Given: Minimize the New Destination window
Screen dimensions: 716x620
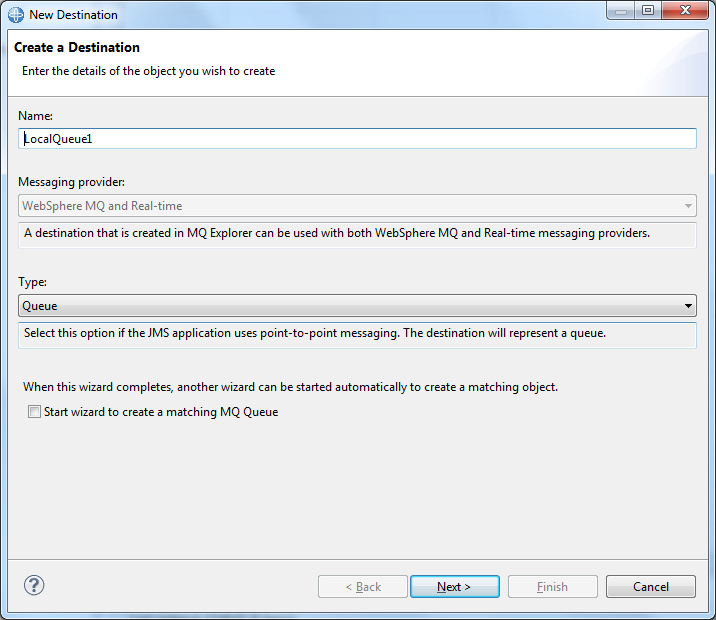Looking at the screenshot, I should pyautogui.click(x=618, y=12).
